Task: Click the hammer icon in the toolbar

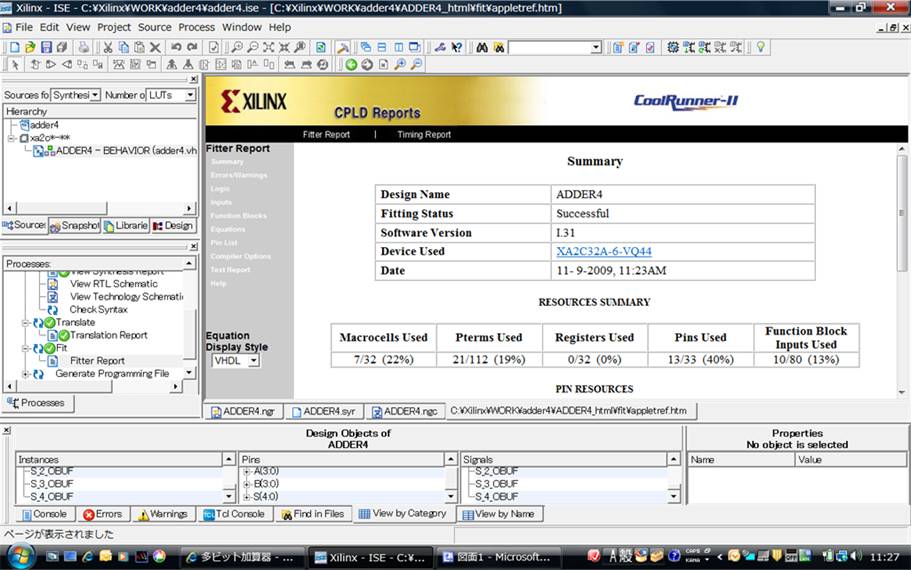Action: [343, 48]
